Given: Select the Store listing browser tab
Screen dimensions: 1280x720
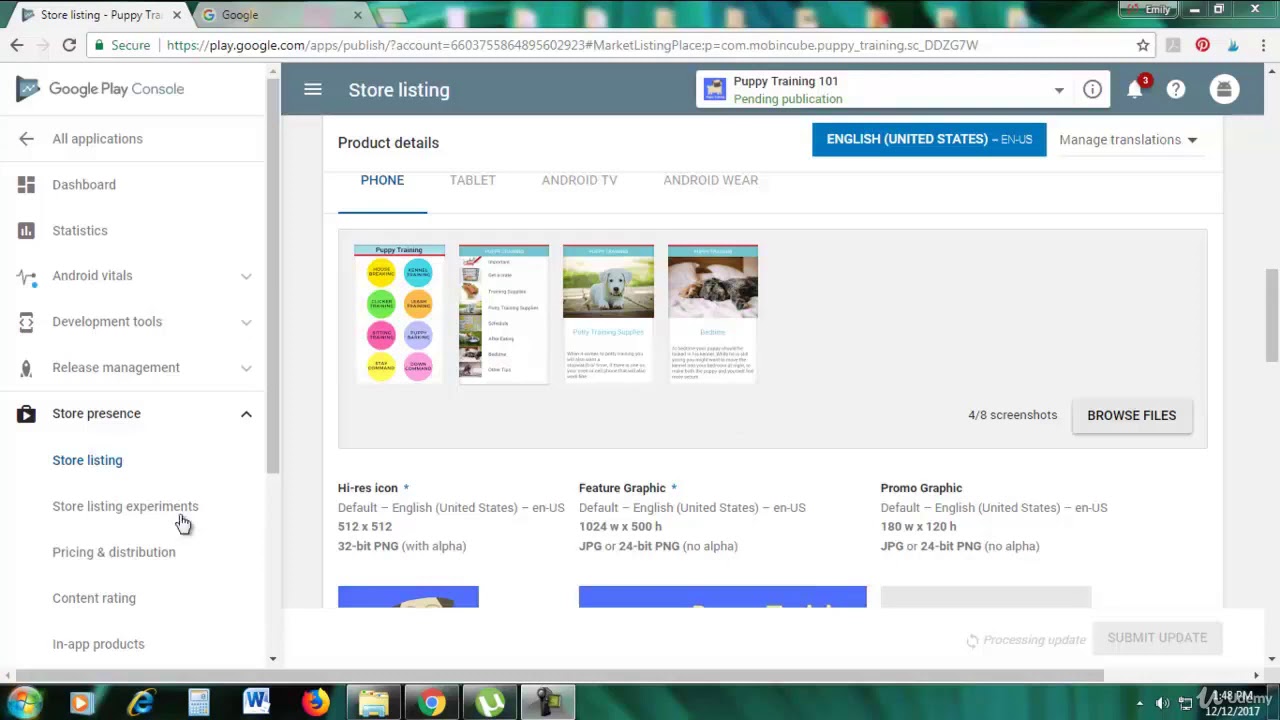Looking at the screenshot, I should [100, 15].
